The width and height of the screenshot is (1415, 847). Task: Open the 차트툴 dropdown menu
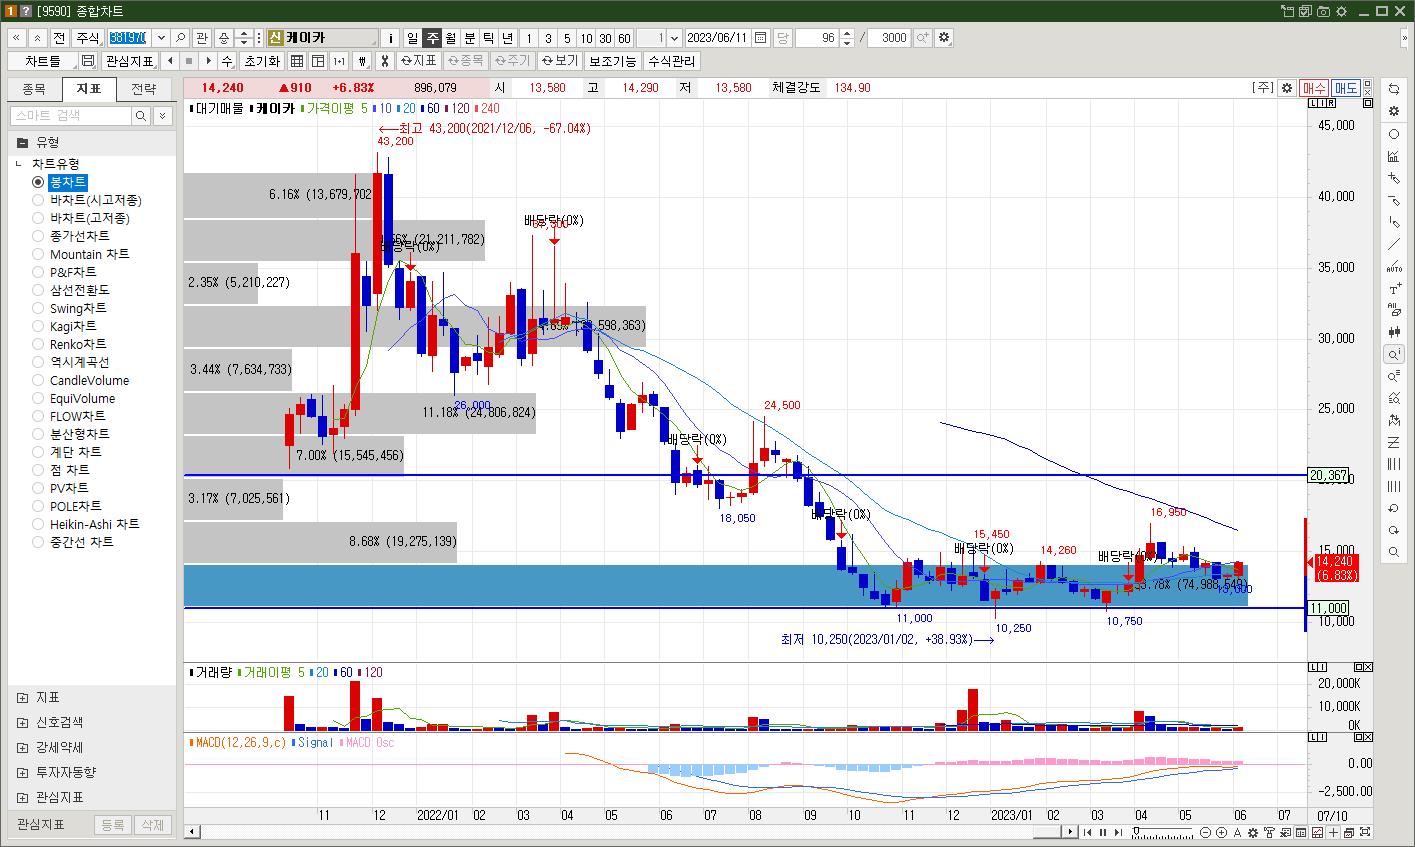[42, 61]
